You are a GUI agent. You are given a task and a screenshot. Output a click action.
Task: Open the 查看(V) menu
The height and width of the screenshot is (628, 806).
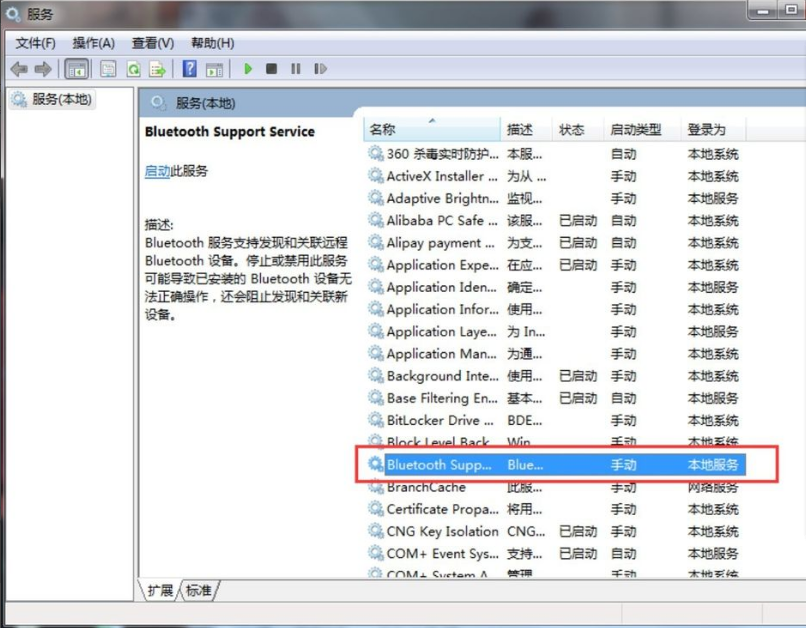click(151, 43)
